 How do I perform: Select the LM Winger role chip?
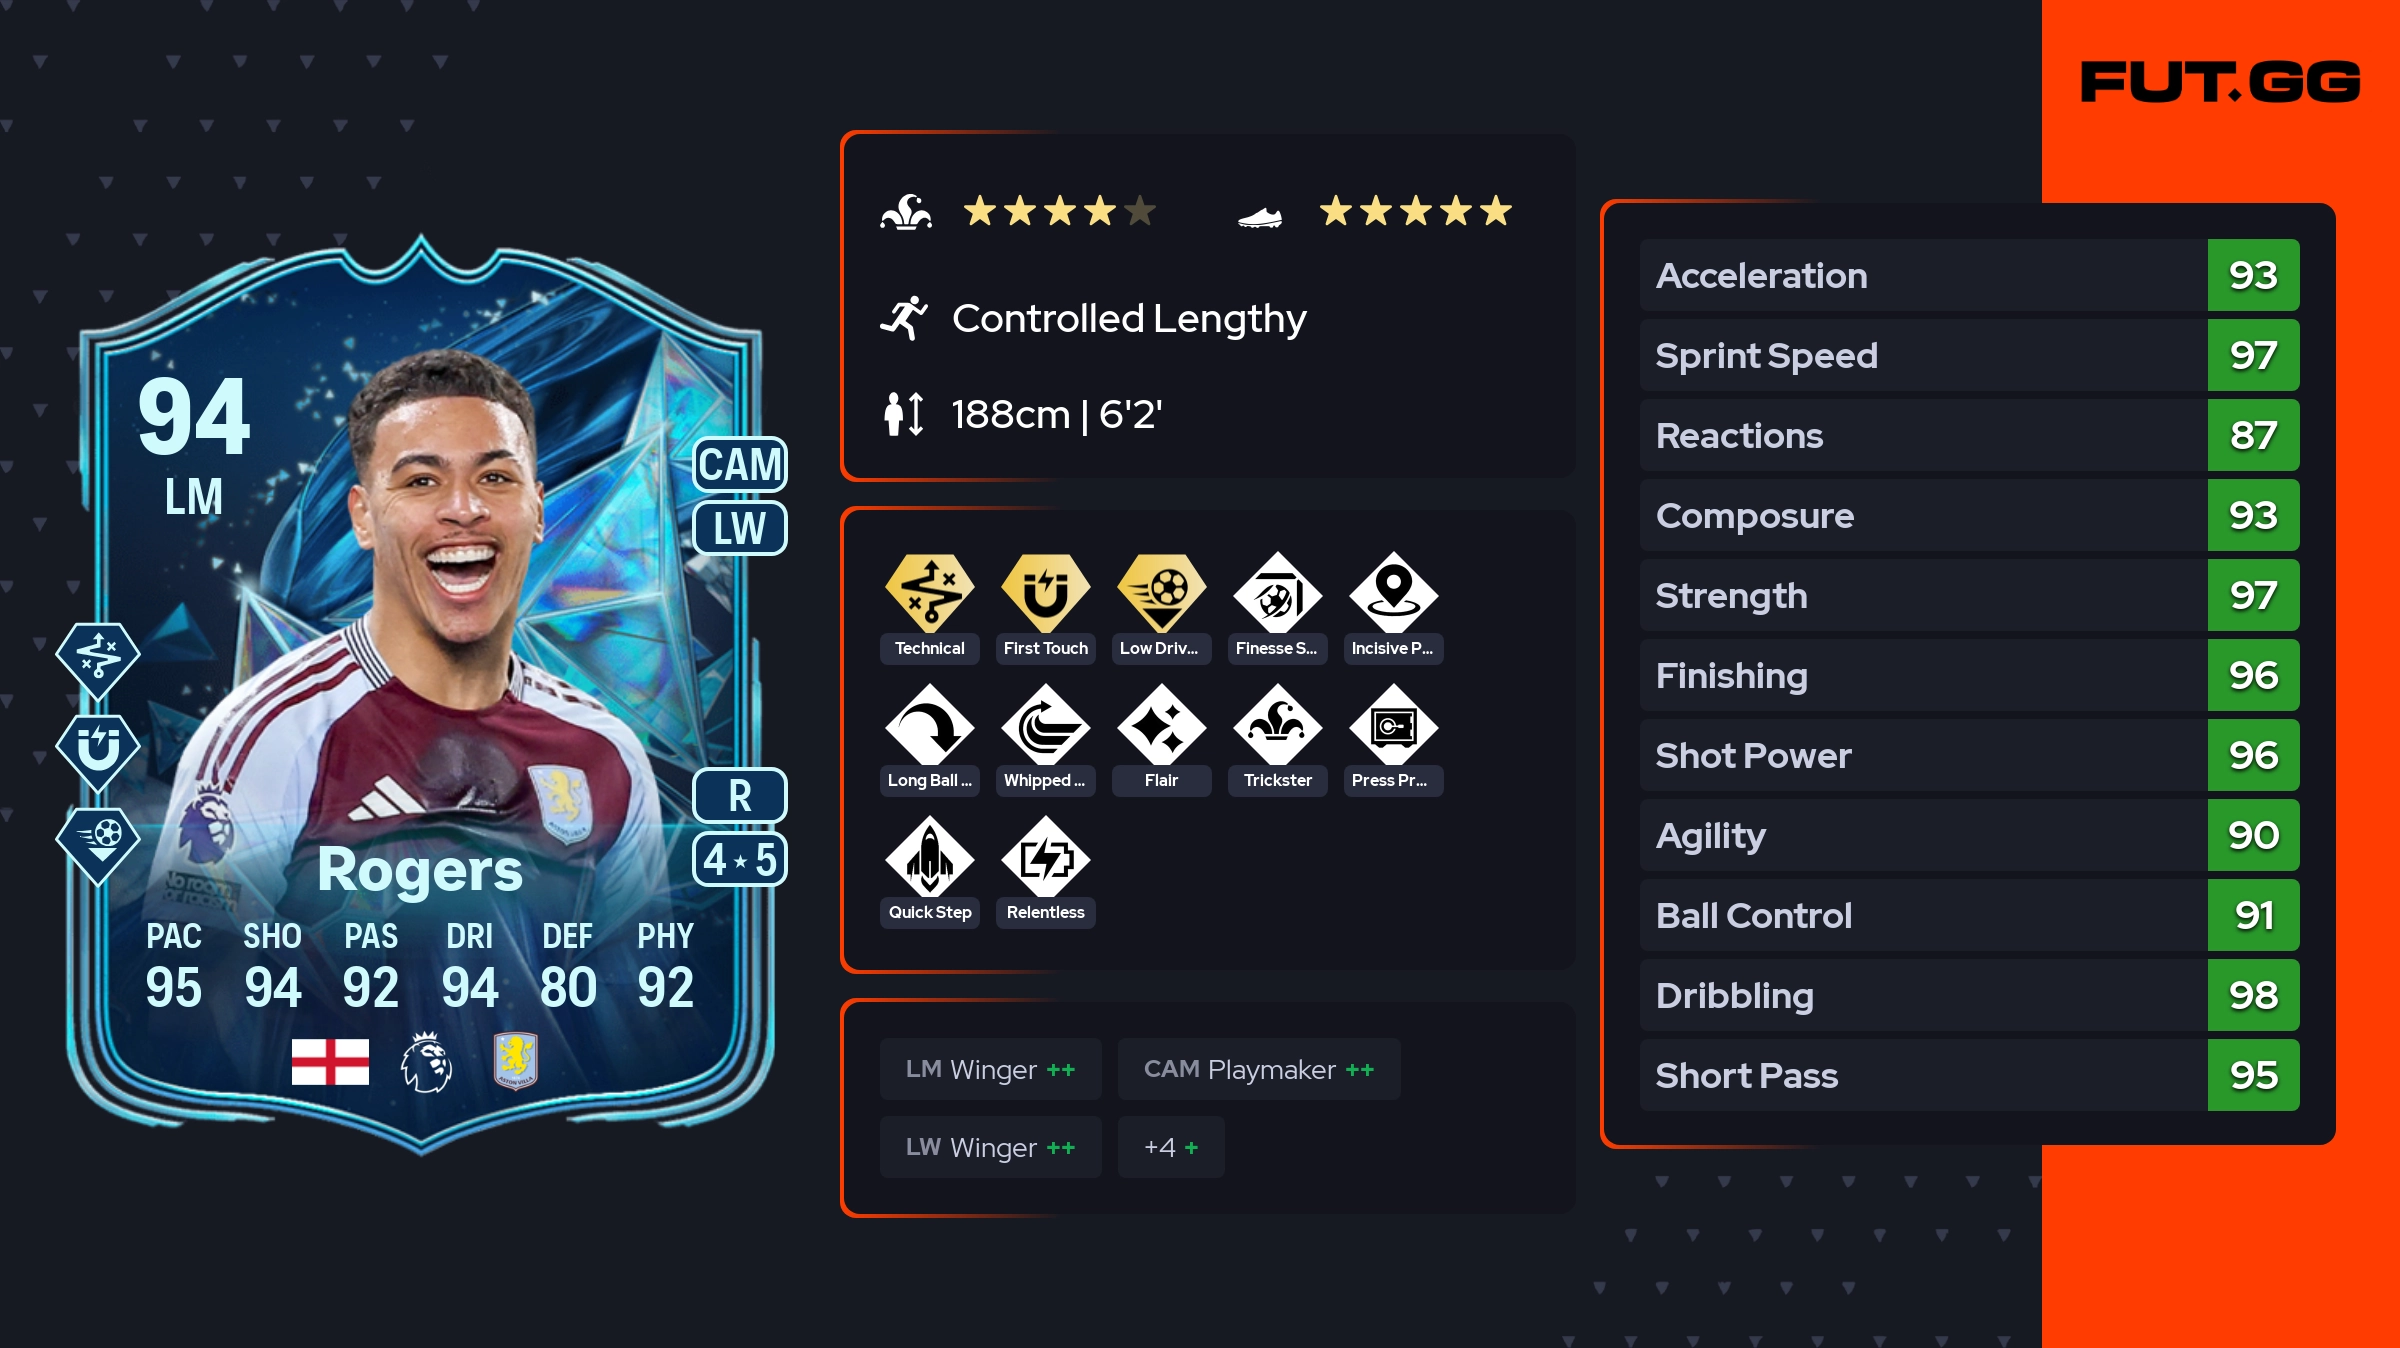click(990, 1069)
